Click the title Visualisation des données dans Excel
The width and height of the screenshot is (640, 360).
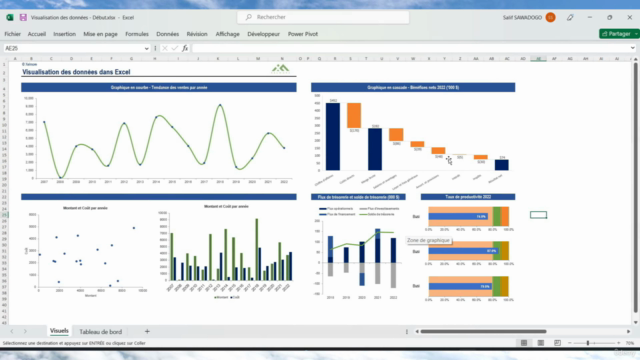pos(76,72)
